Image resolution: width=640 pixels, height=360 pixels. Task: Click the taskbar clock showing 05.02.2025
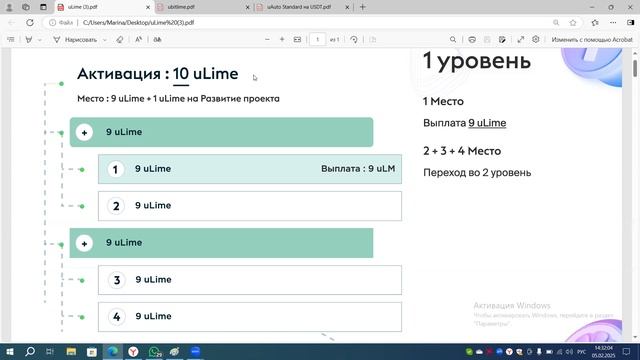[x=604, y=351]
